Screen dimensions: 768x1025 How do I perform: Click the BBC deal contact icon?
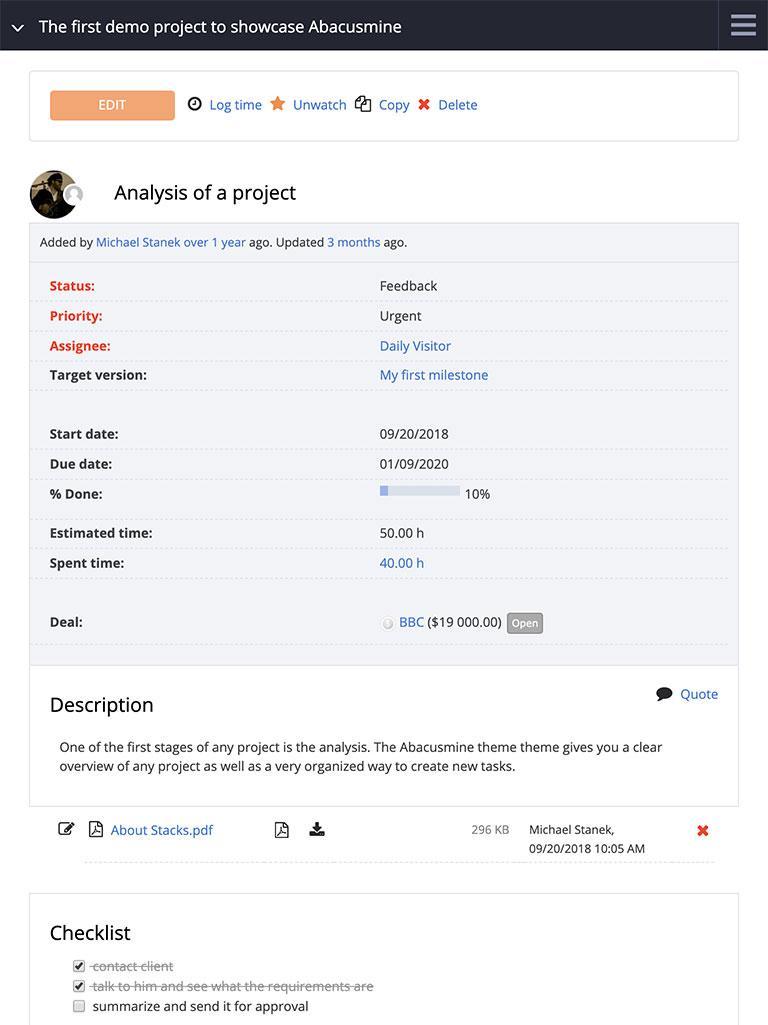388,624
